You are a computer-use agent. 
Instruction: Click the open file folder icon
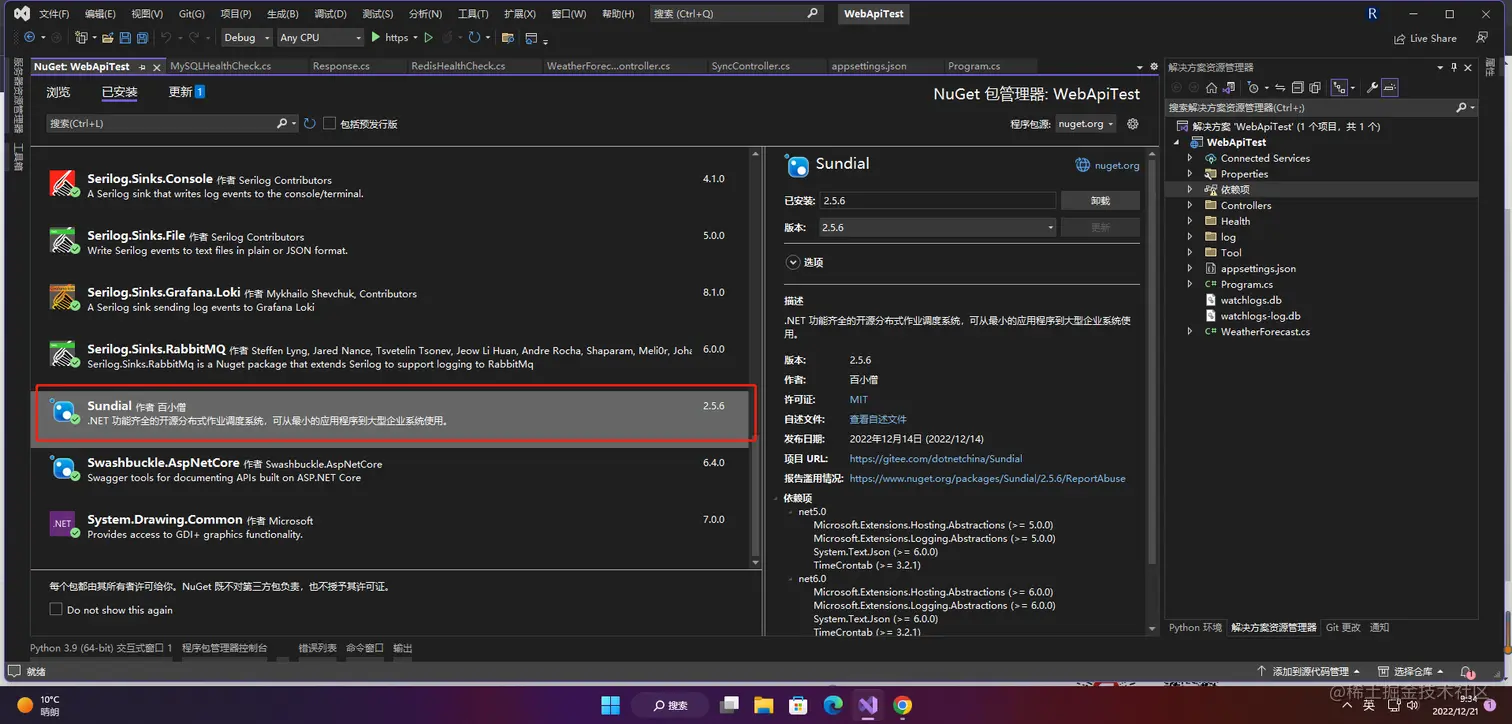[107, 38]
